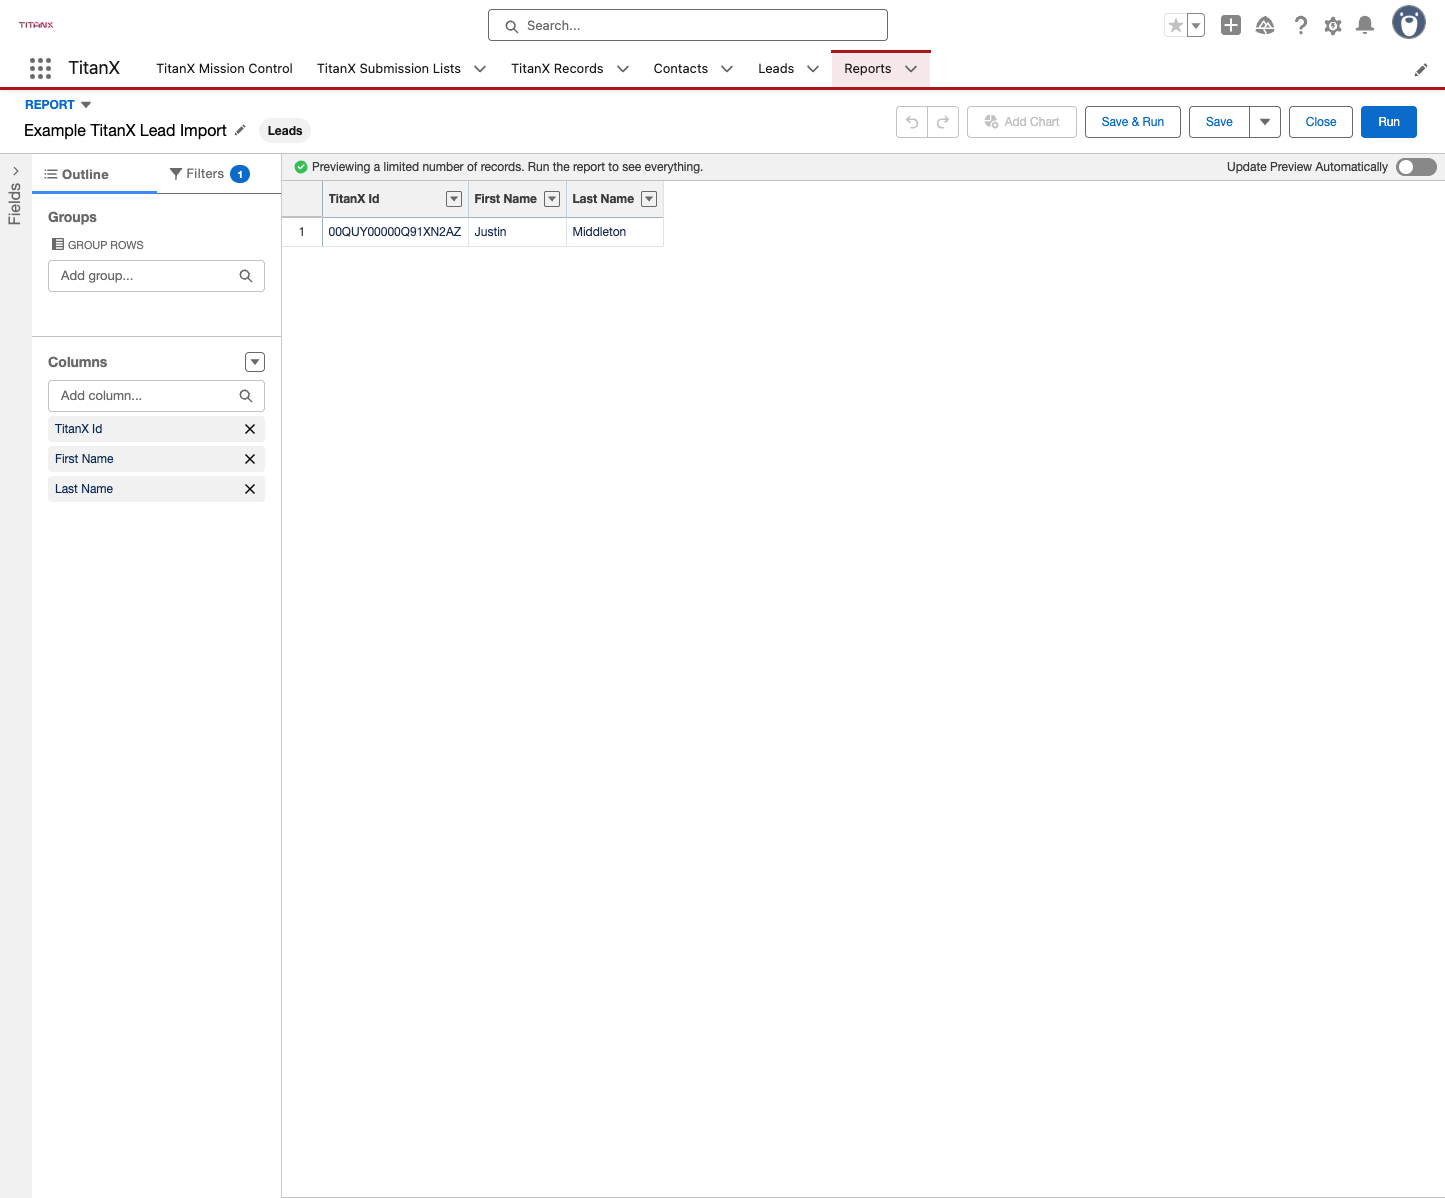
Task: Open the App Launcher grid icon
Action: click(40, 68)
